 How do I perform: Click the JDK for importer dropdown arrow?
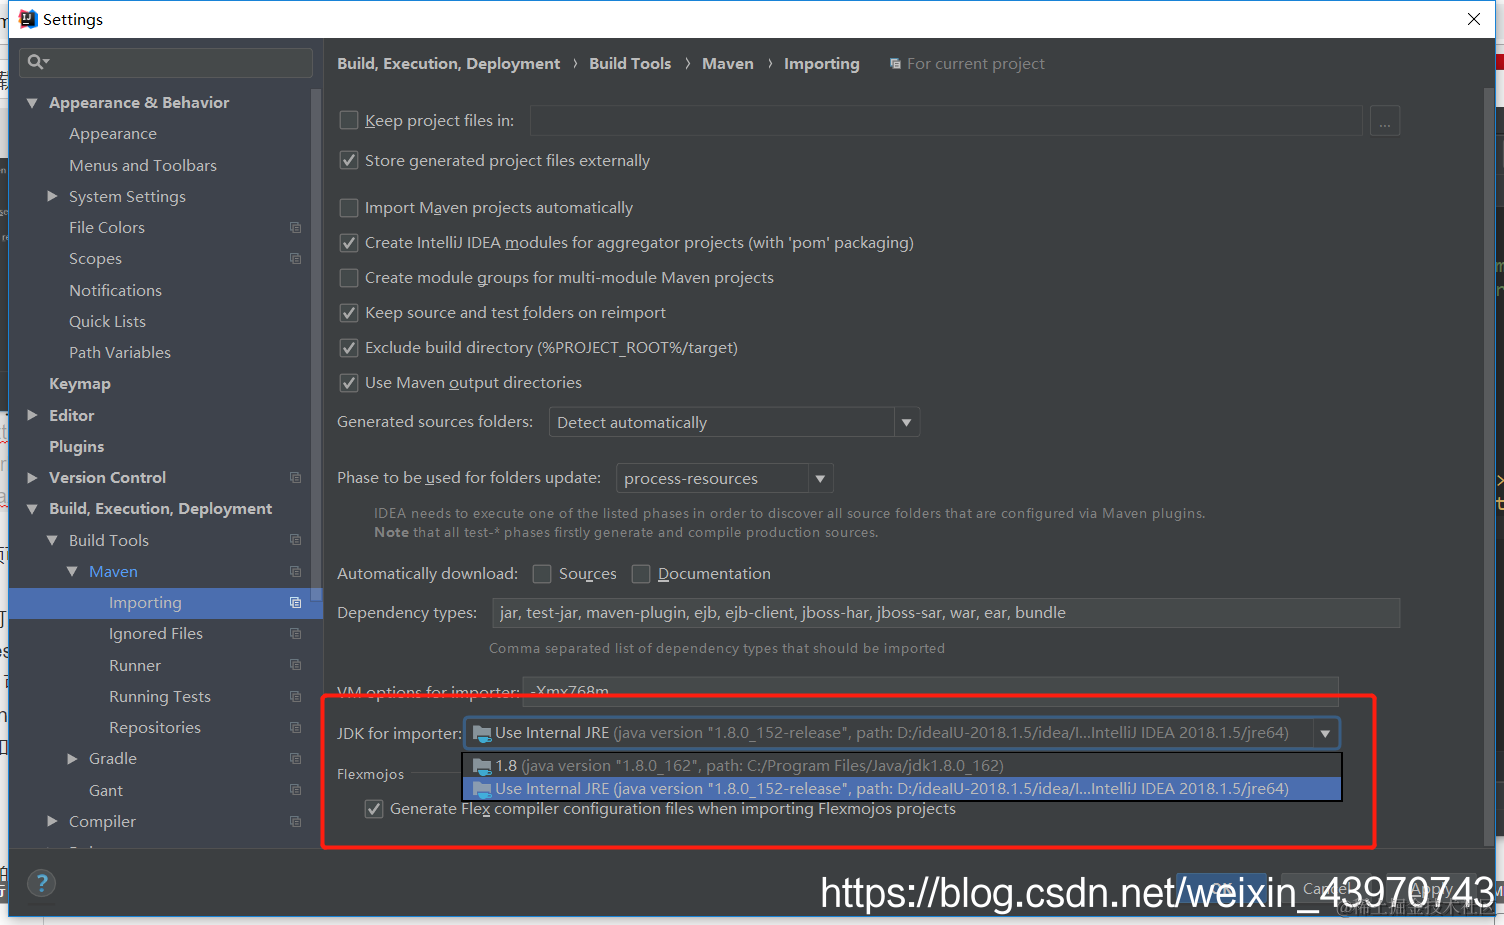tap(1325, 733)
